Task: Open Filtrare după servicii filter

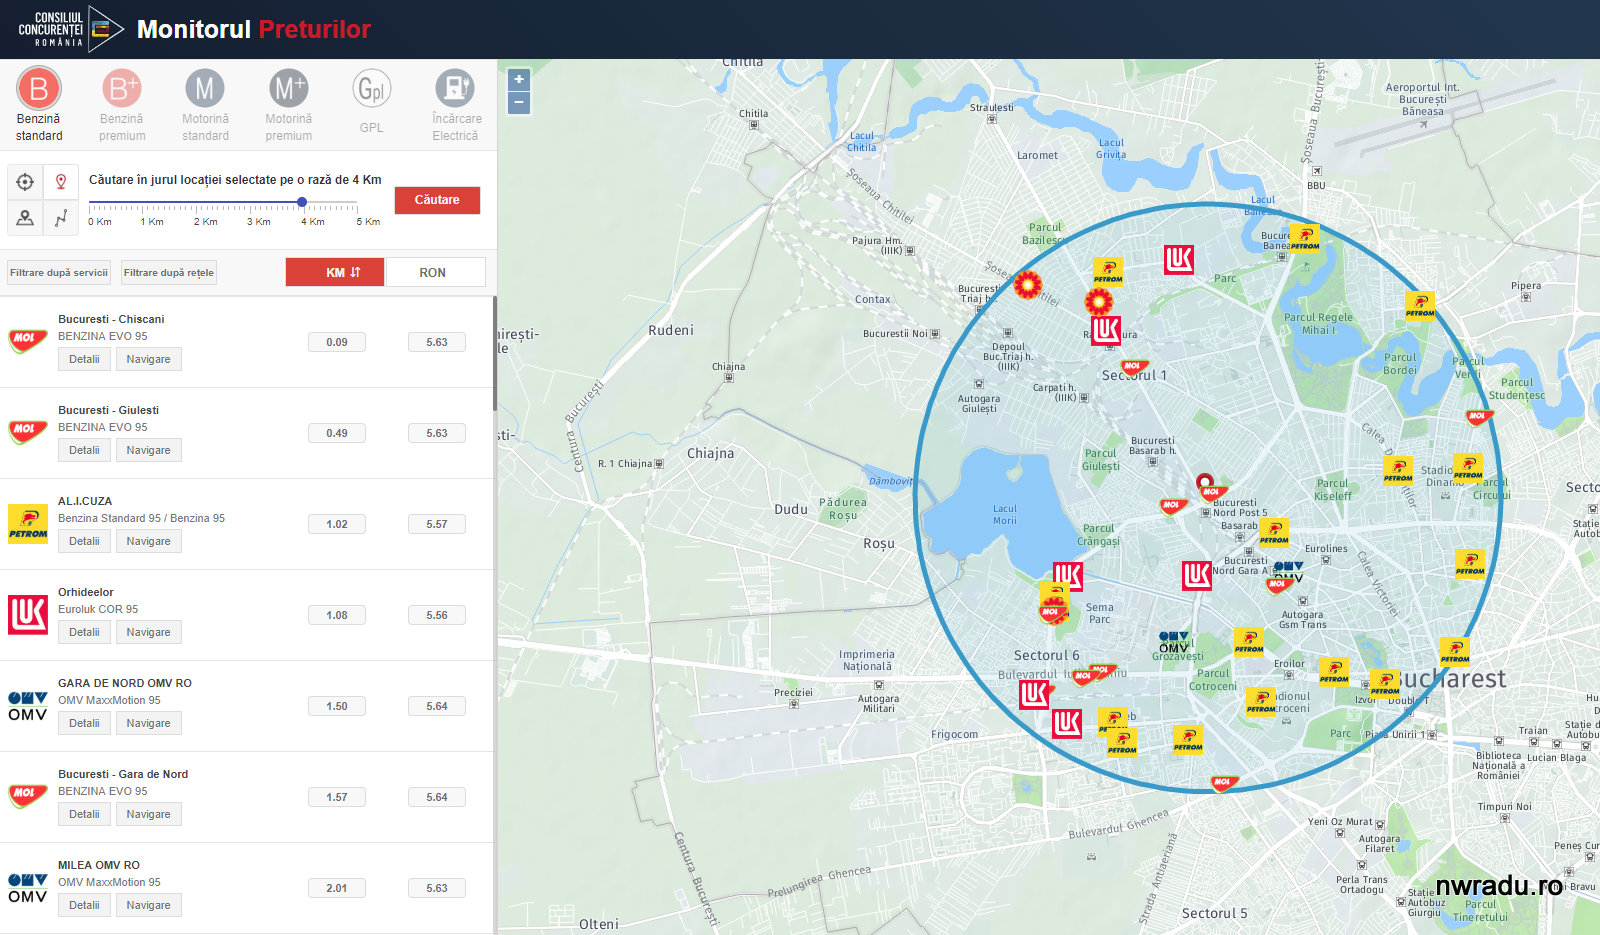Action: (x=59, y=272)
